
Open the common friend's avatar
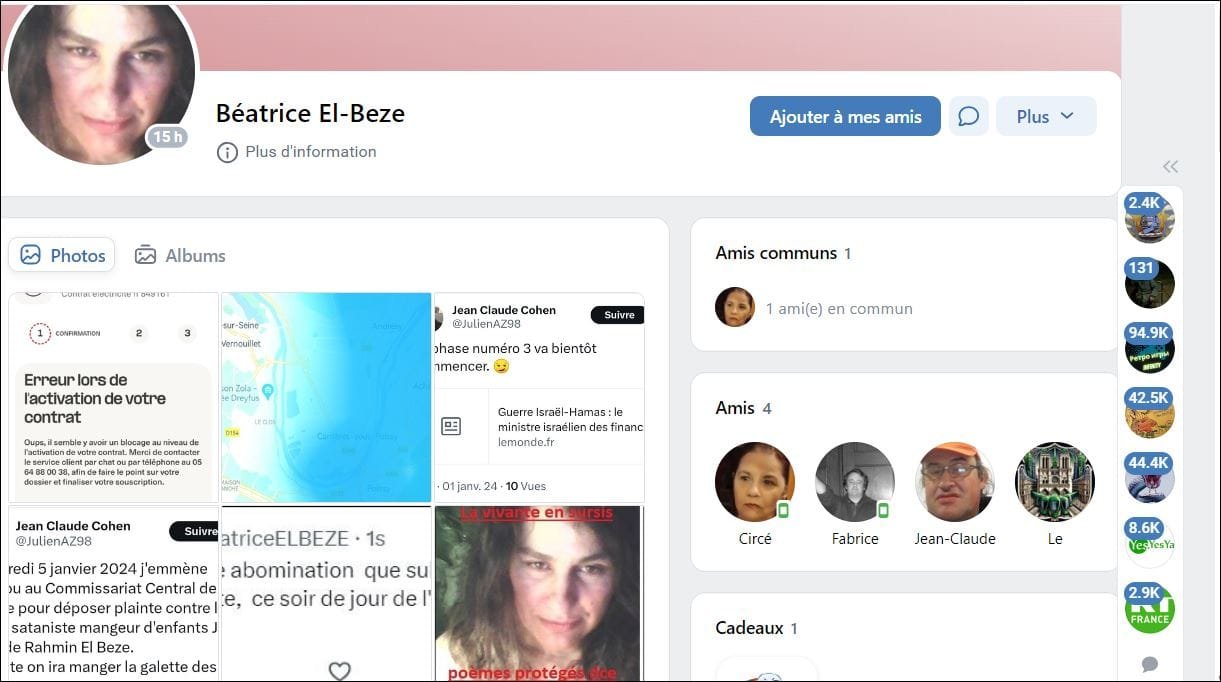[735, 308]
